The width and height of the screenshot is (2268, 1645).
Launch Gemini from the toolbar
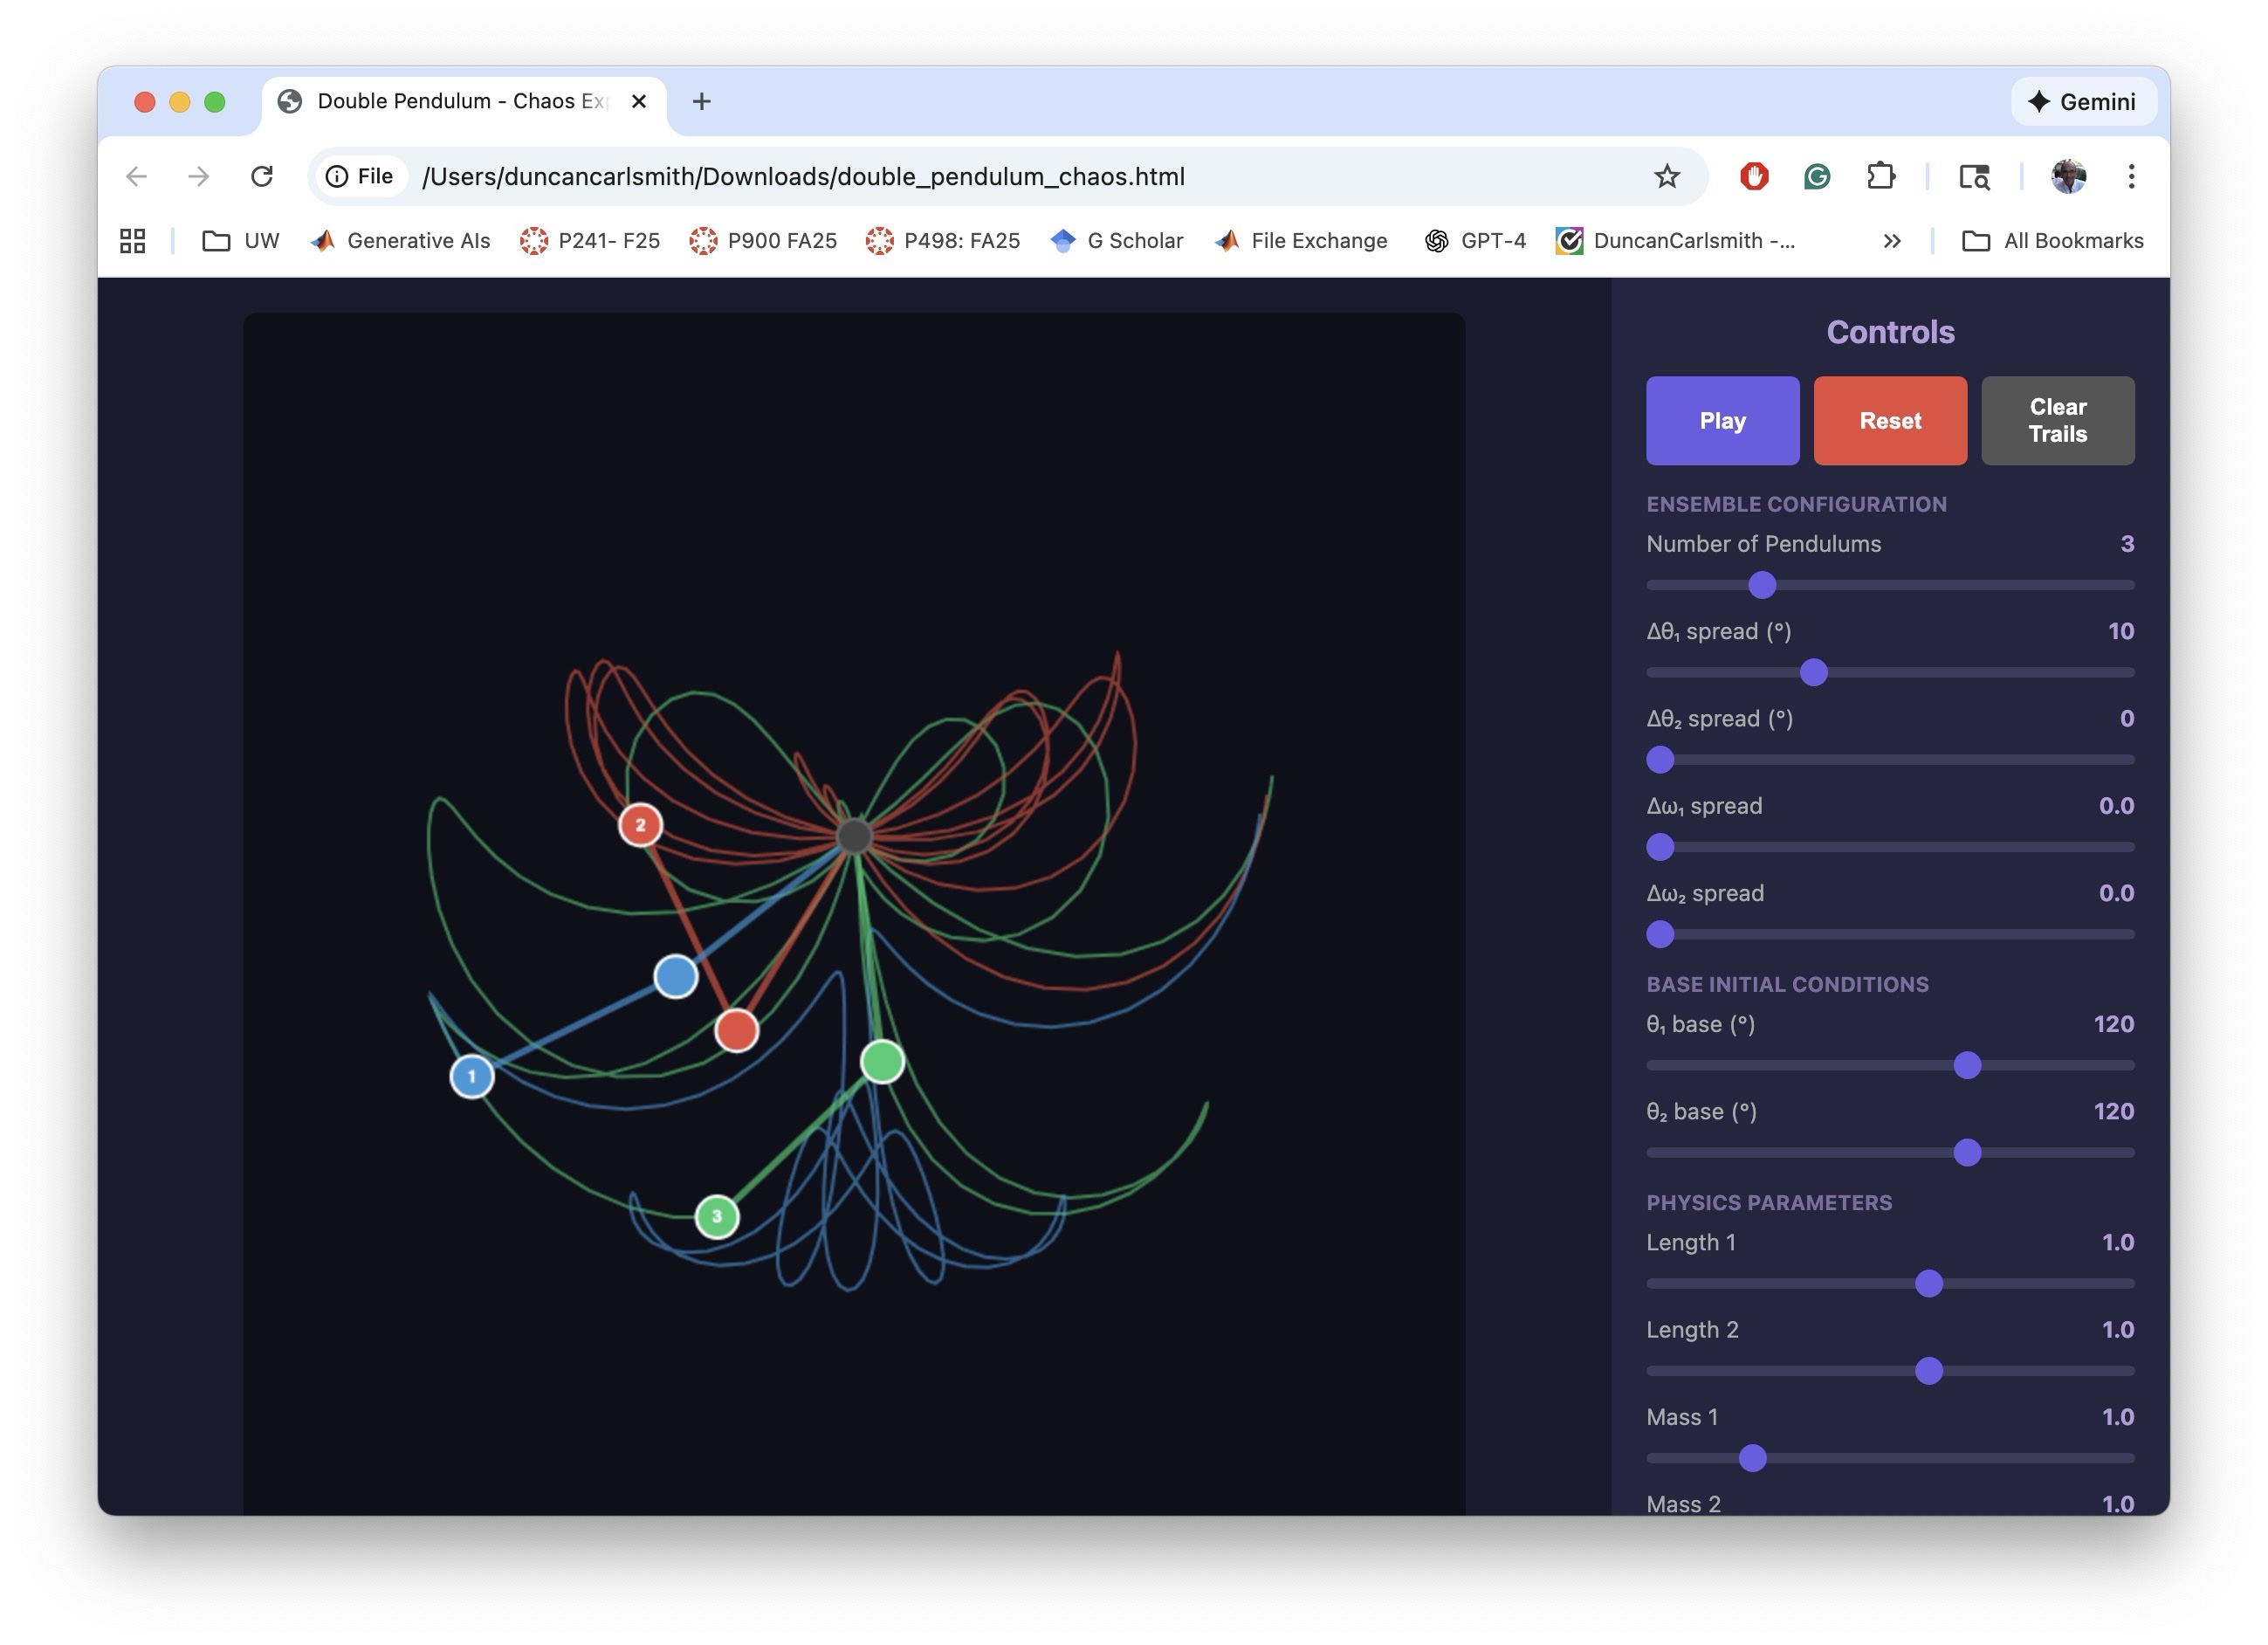pos(2083,101)
